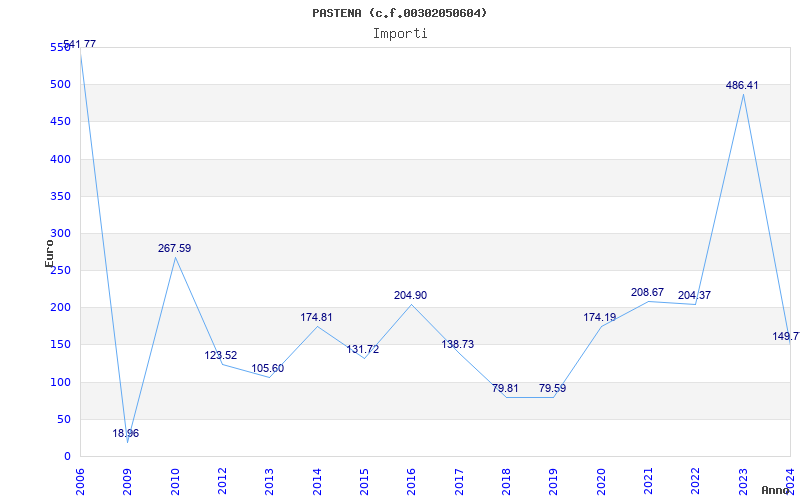The image size is (800, 500).
Task: Click the 2012 x-axis year label
Action: click(x=222, y=482)
